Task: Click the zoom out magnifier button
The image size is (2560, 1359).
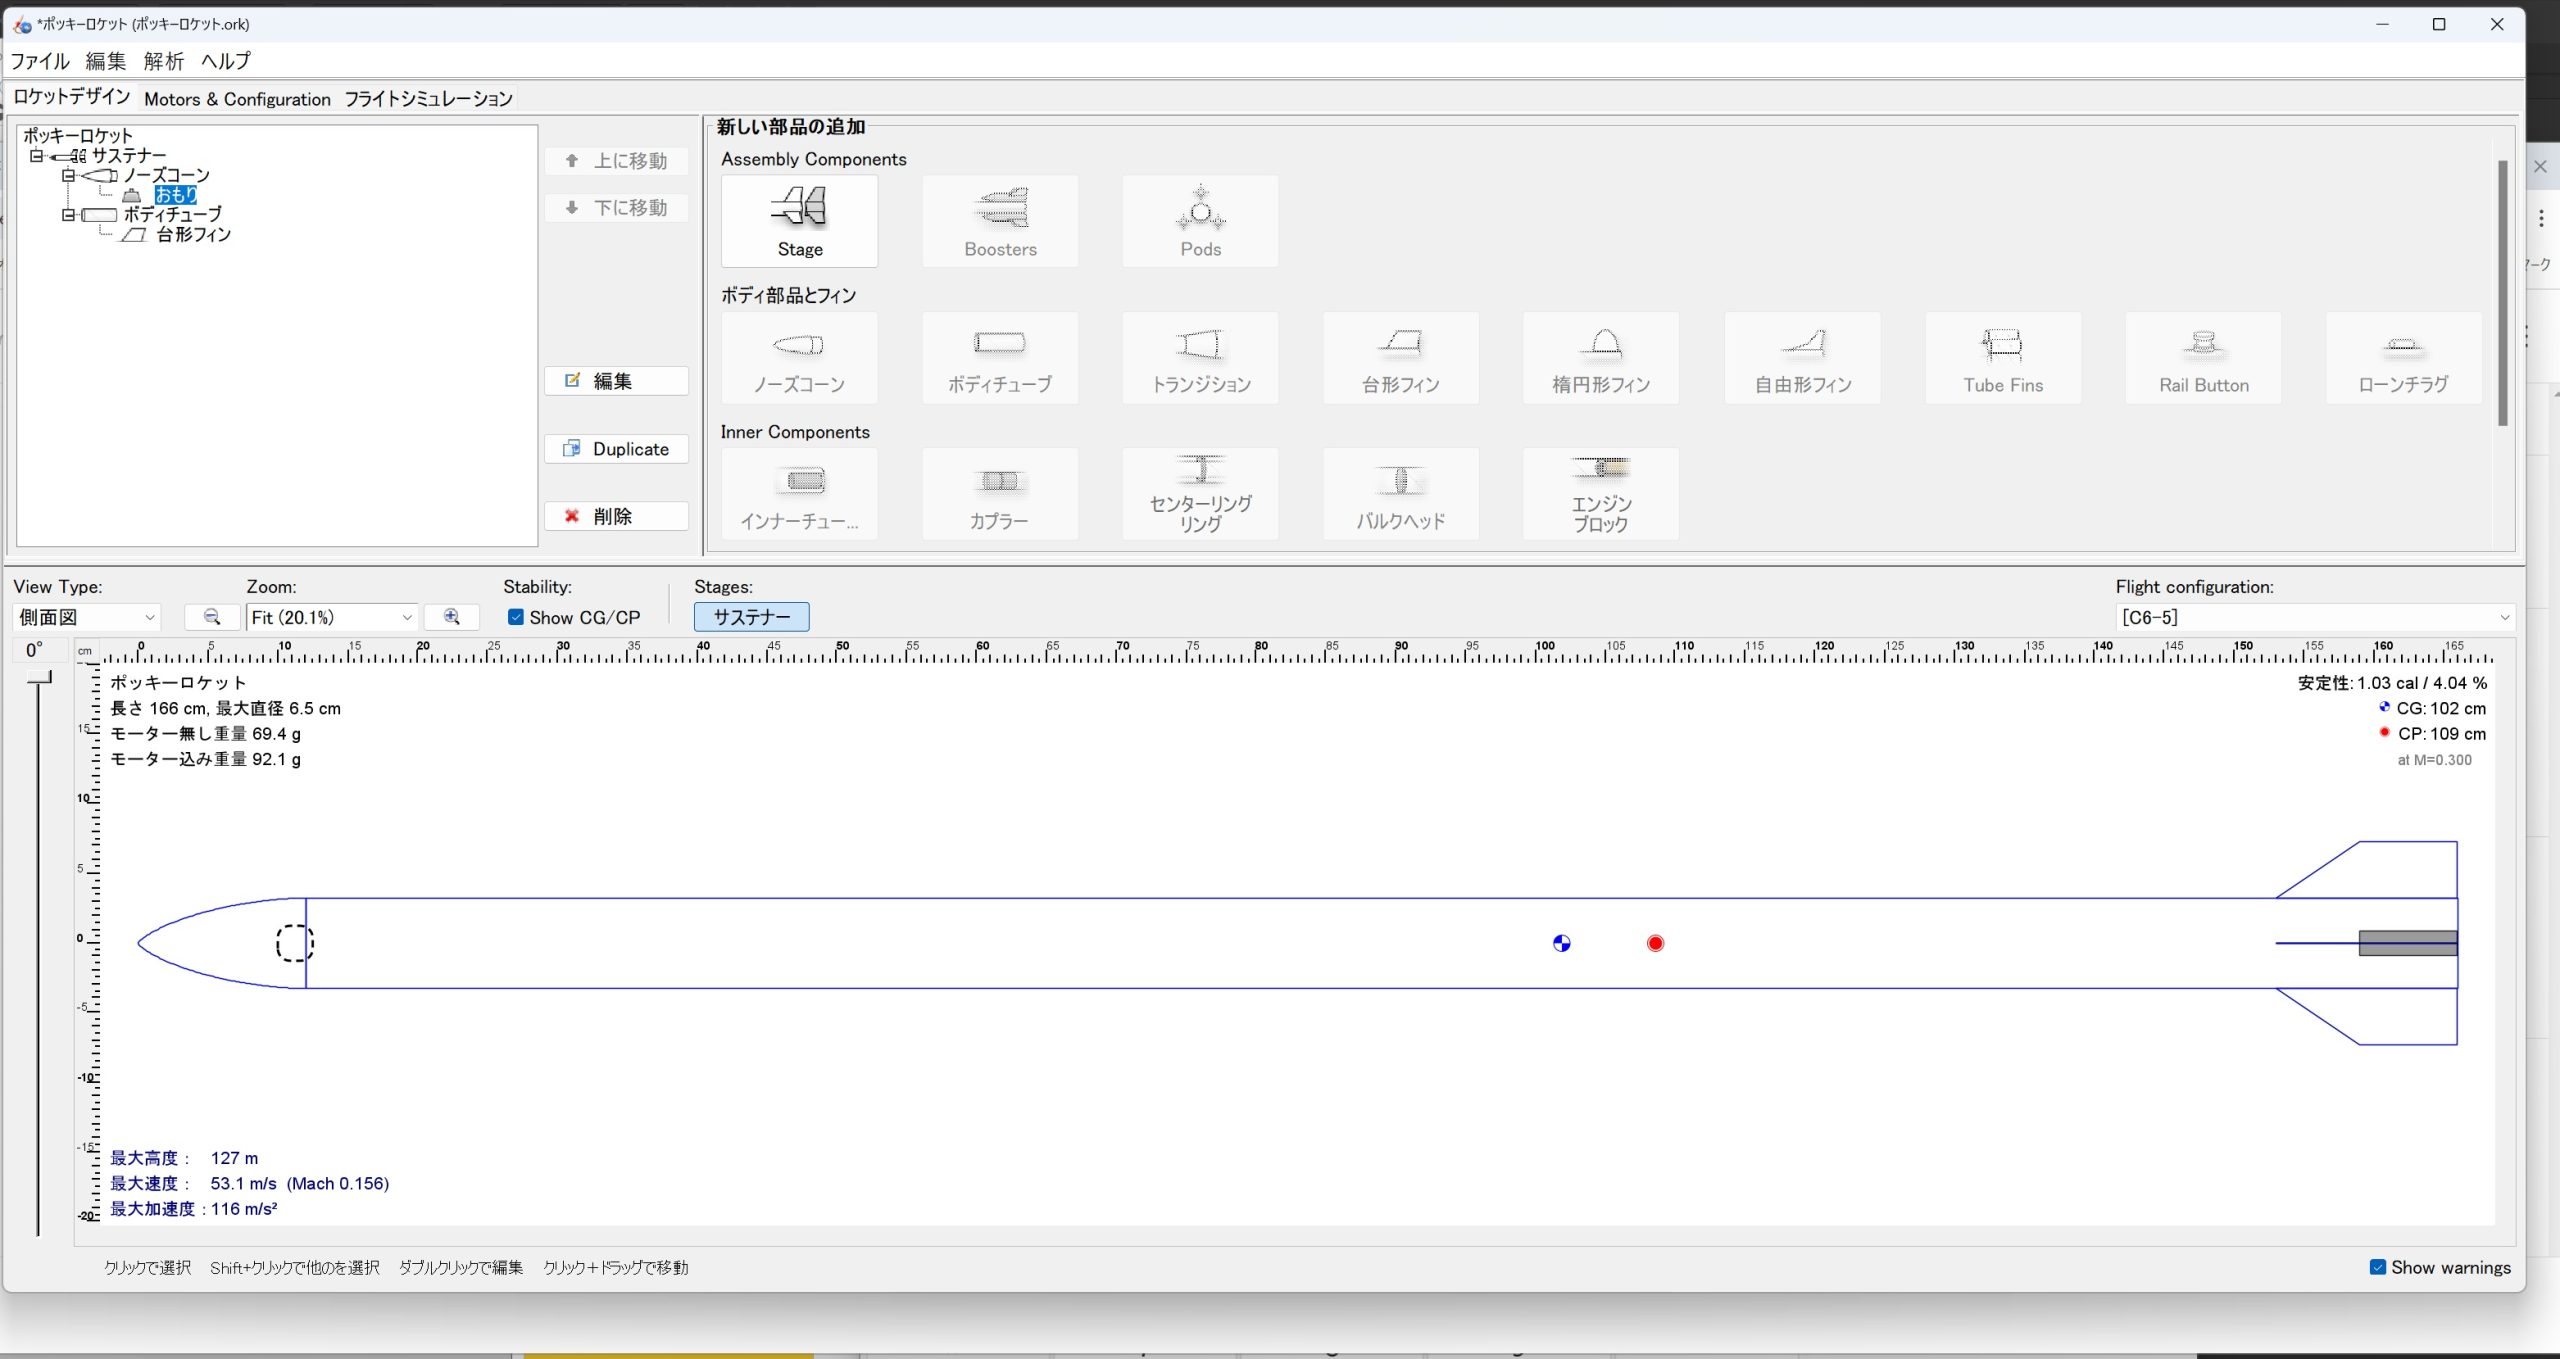Action: pos(212,617)
